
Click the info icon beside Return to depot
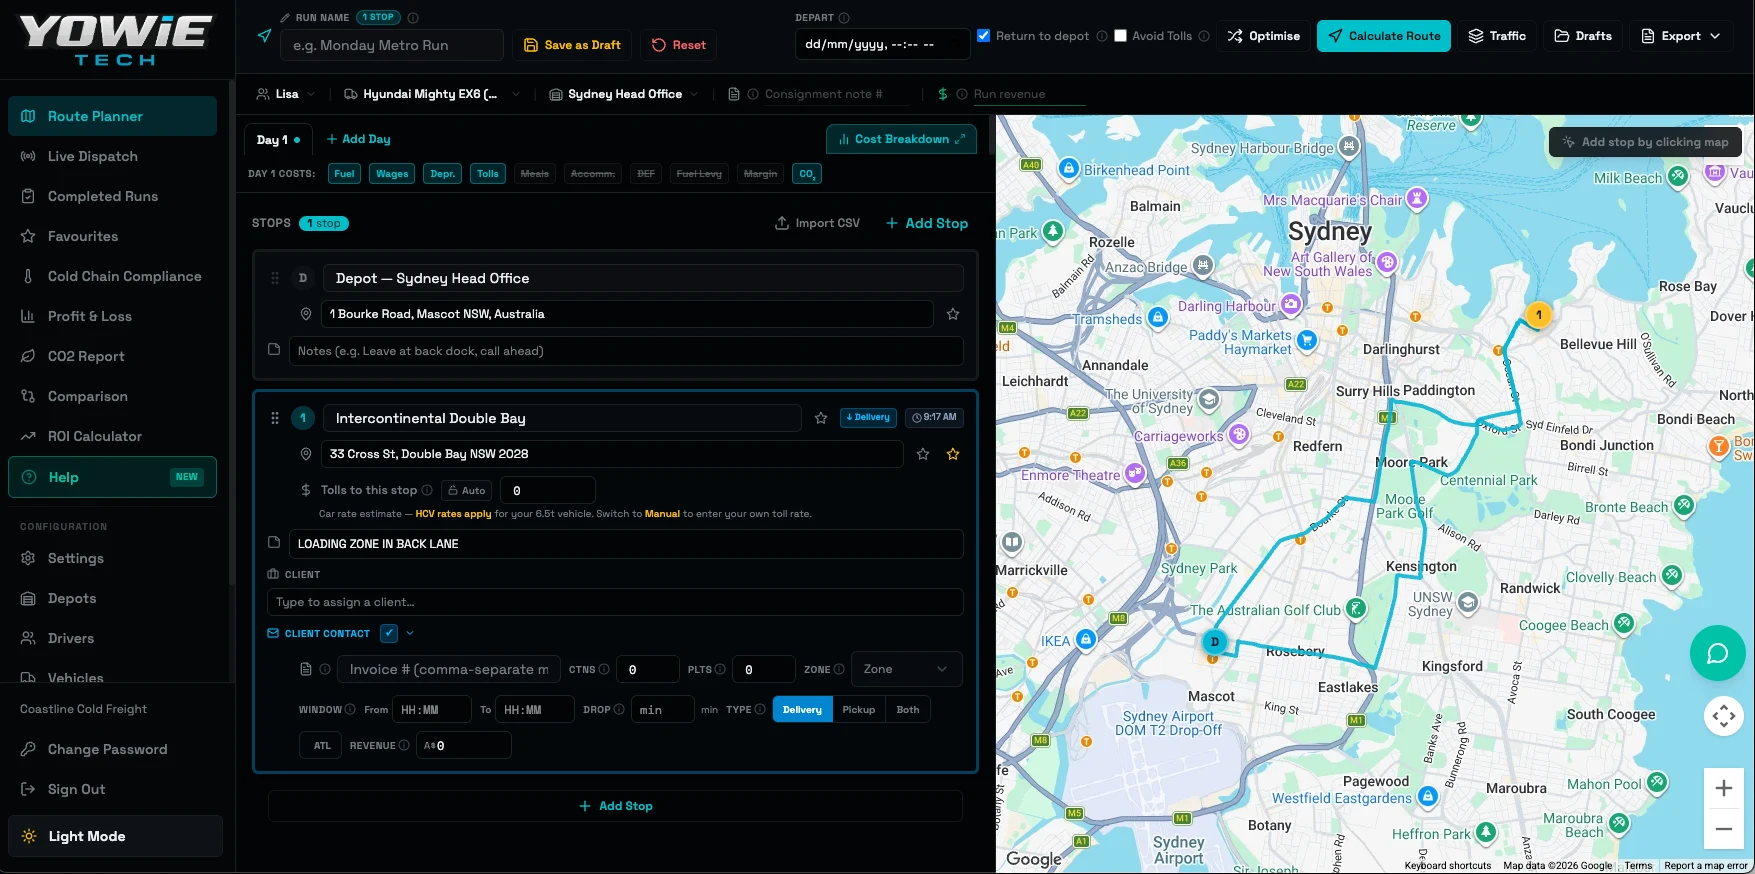pyautogui.click(x=1102, y=36)
